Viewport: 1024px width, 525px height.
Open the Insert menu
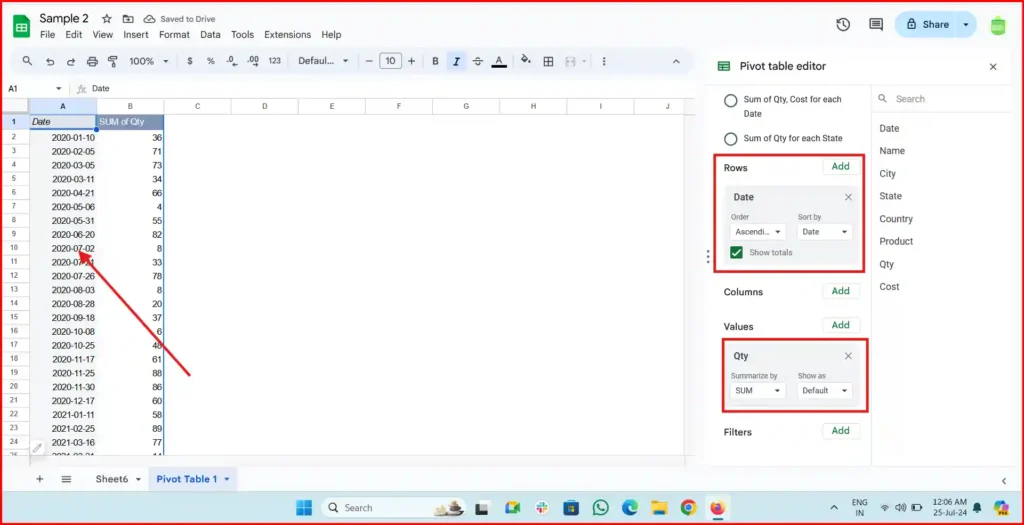click(x=136, y=35)
